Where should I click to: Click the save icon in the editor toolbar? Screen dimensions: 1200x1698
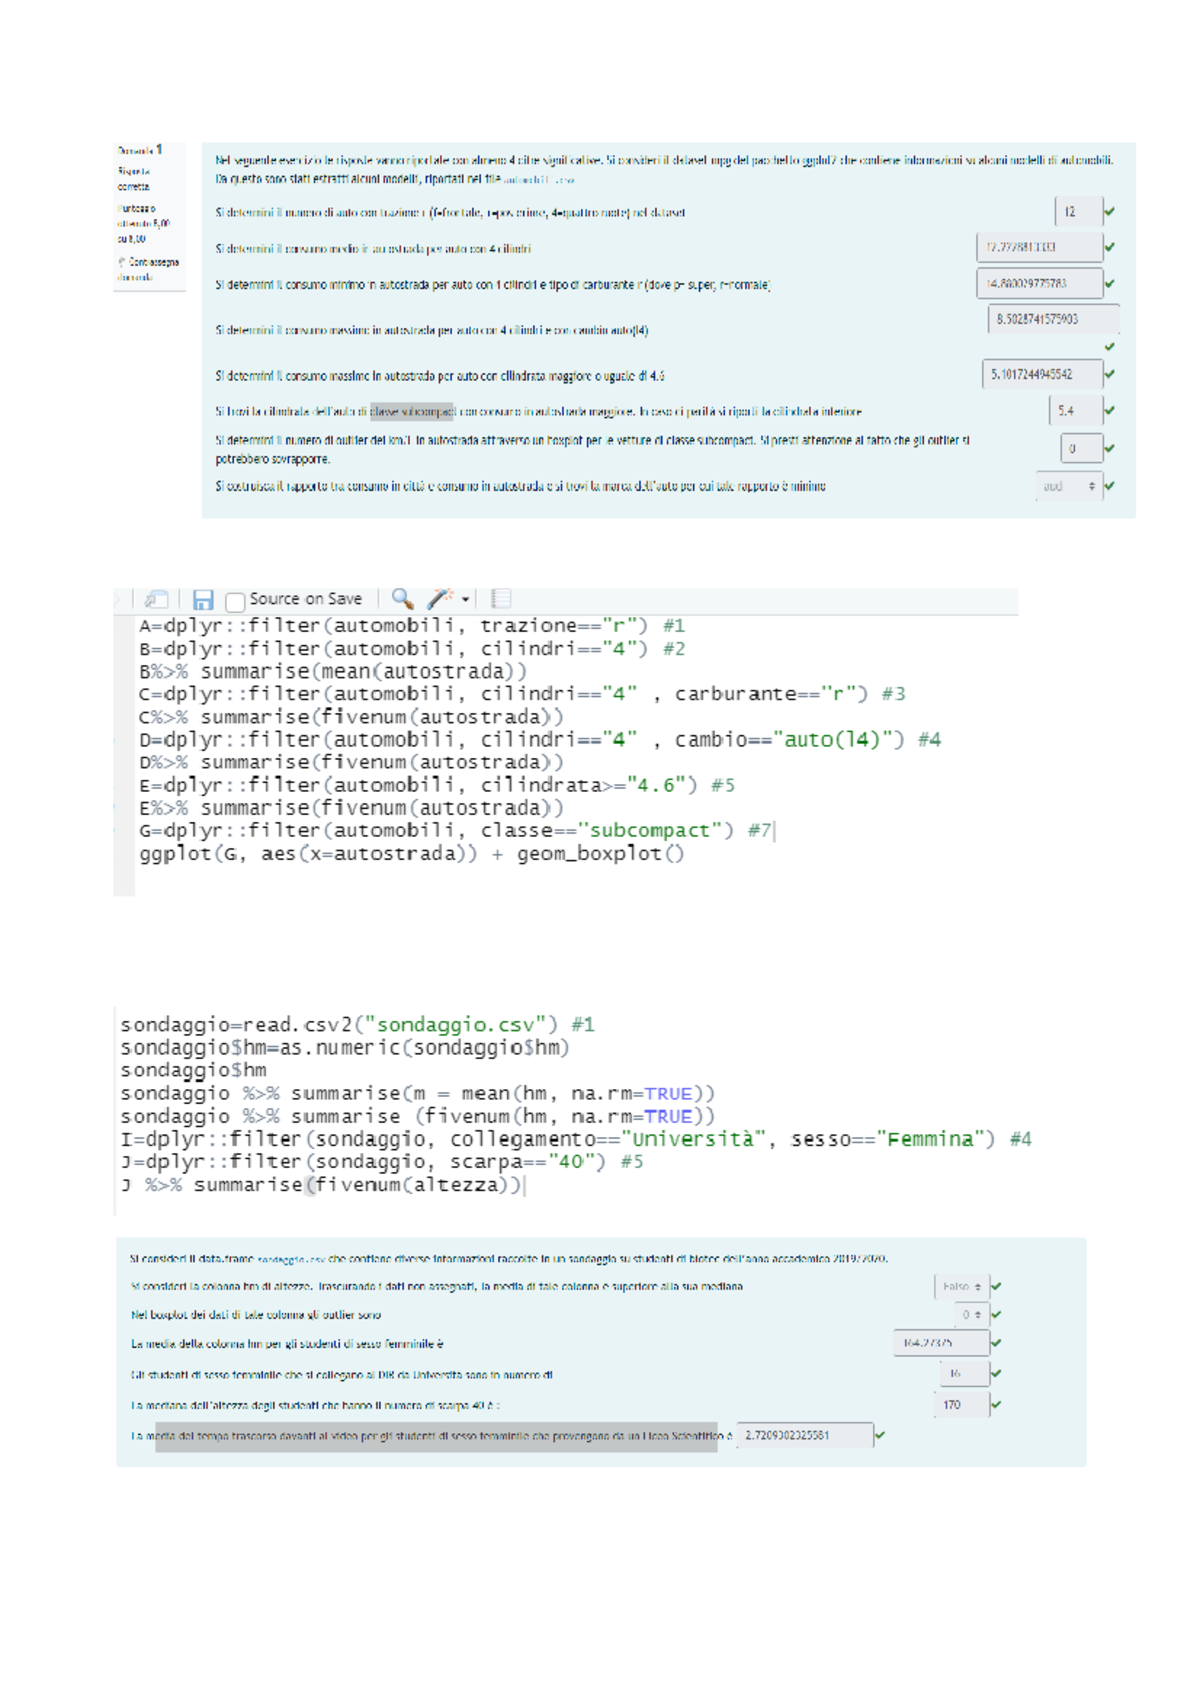(203, 599)
